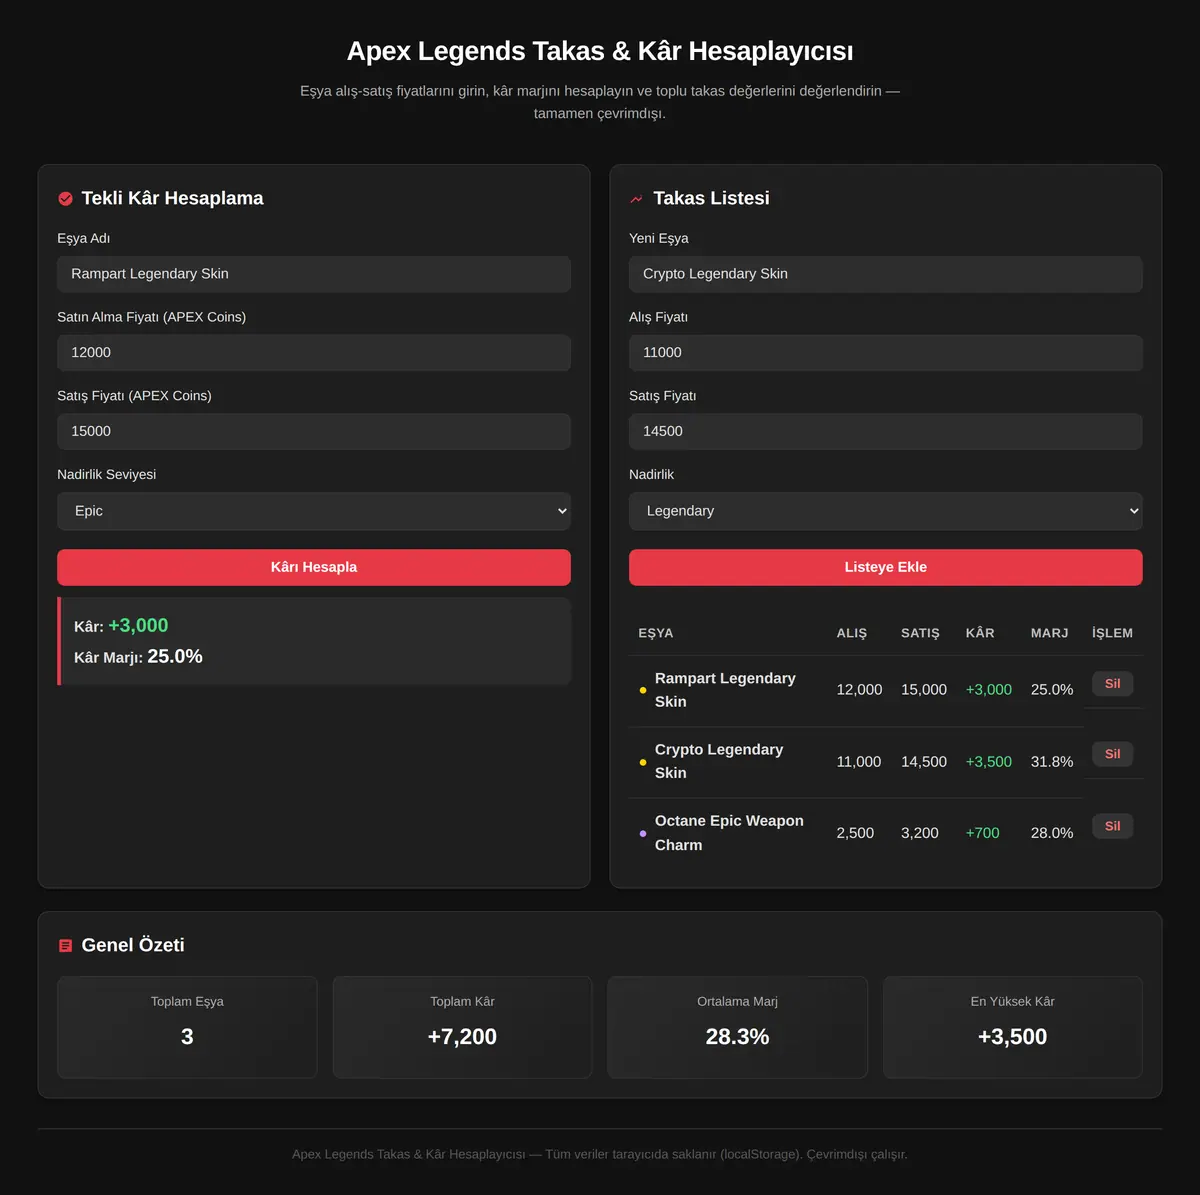Select the Octane Epic Weapon Charm row name

click(729, 833)
